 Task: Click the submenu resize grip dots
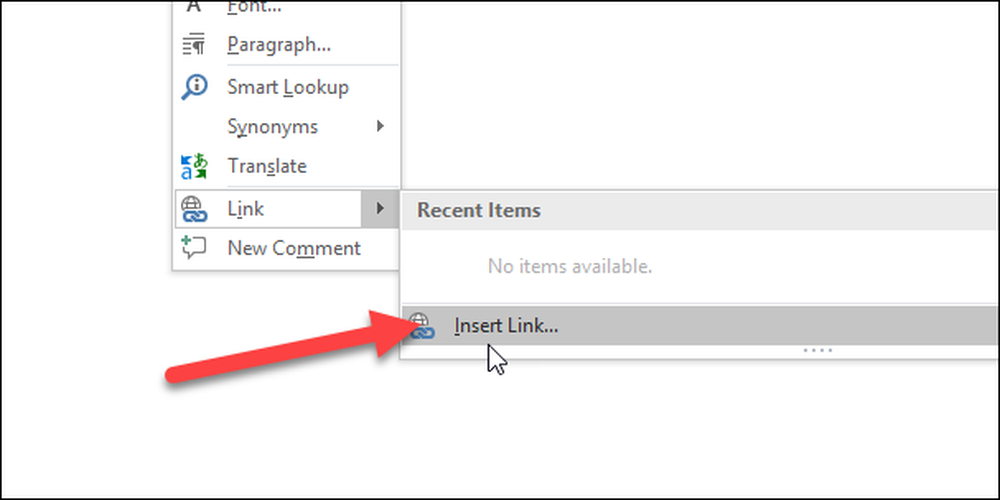pyautogui.click(x=818, y=350)
